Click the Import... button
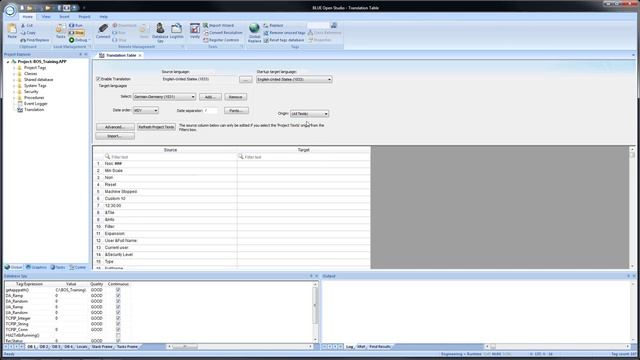This screenshot has width=640, height=360. pyautogui.click(x=115, y=136)
